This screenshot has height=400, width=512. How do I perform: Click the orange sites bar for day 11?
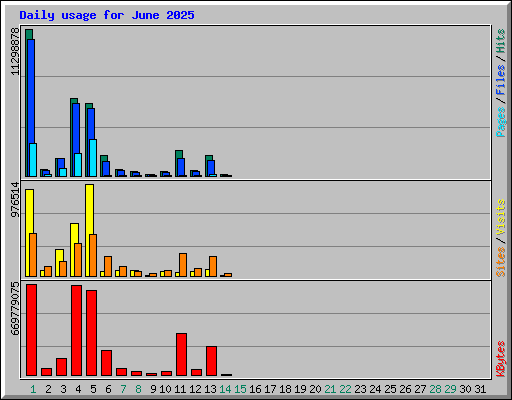(x=183, y=265)
